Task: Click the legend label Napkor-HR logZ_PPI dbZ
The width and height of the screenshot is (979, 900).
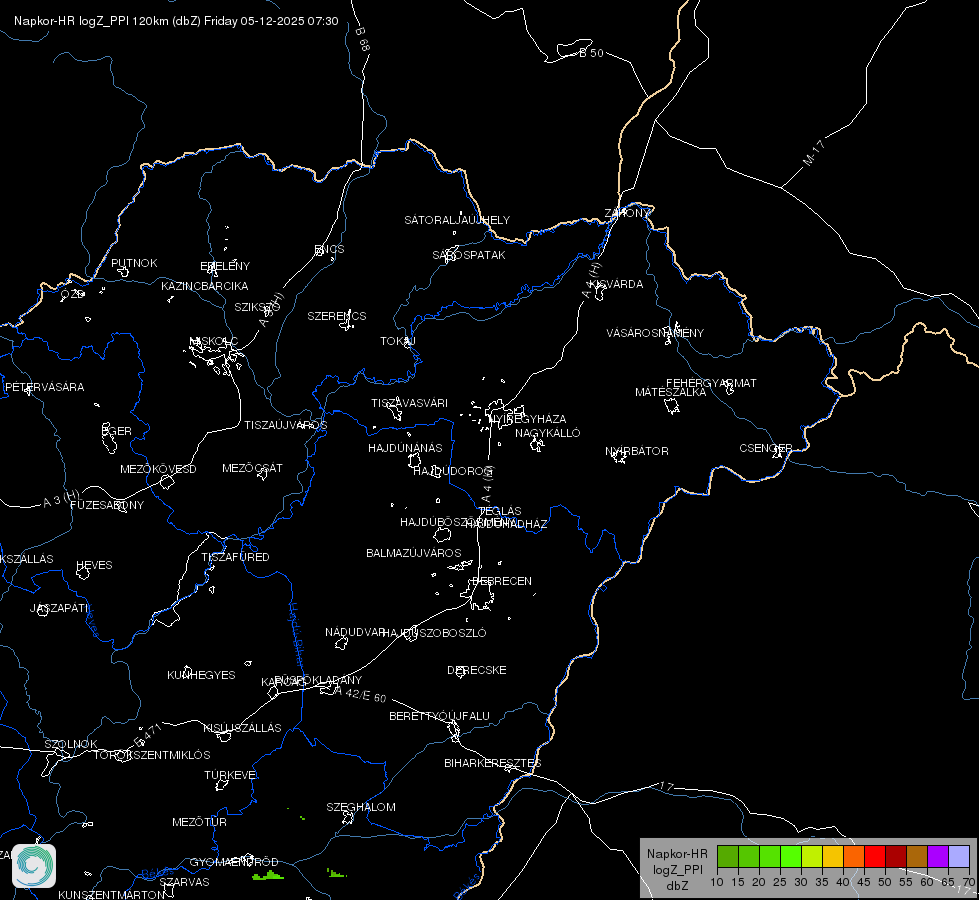Action: [x=677, y=869]
